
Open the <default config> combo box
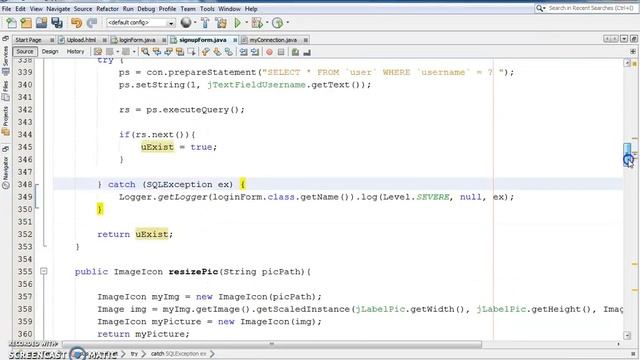coord(141,23)
